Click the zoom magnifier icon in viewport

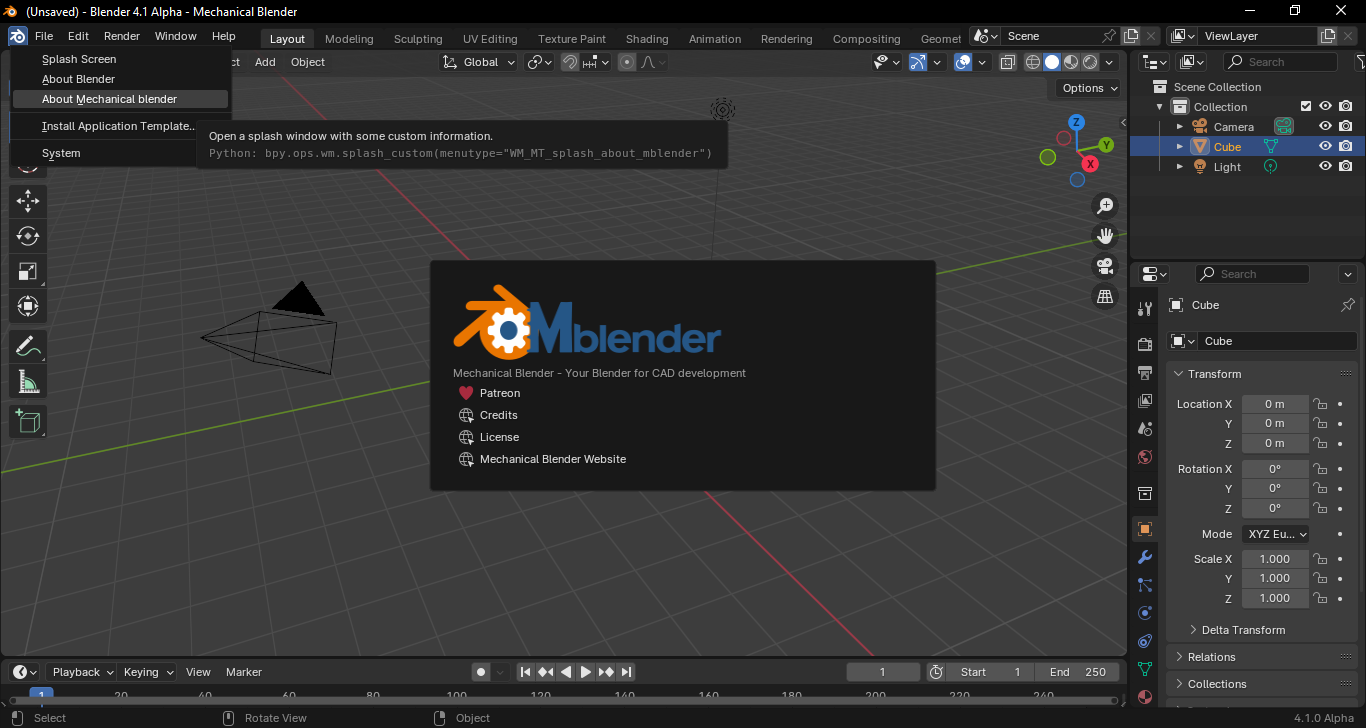click(1105, 206)
